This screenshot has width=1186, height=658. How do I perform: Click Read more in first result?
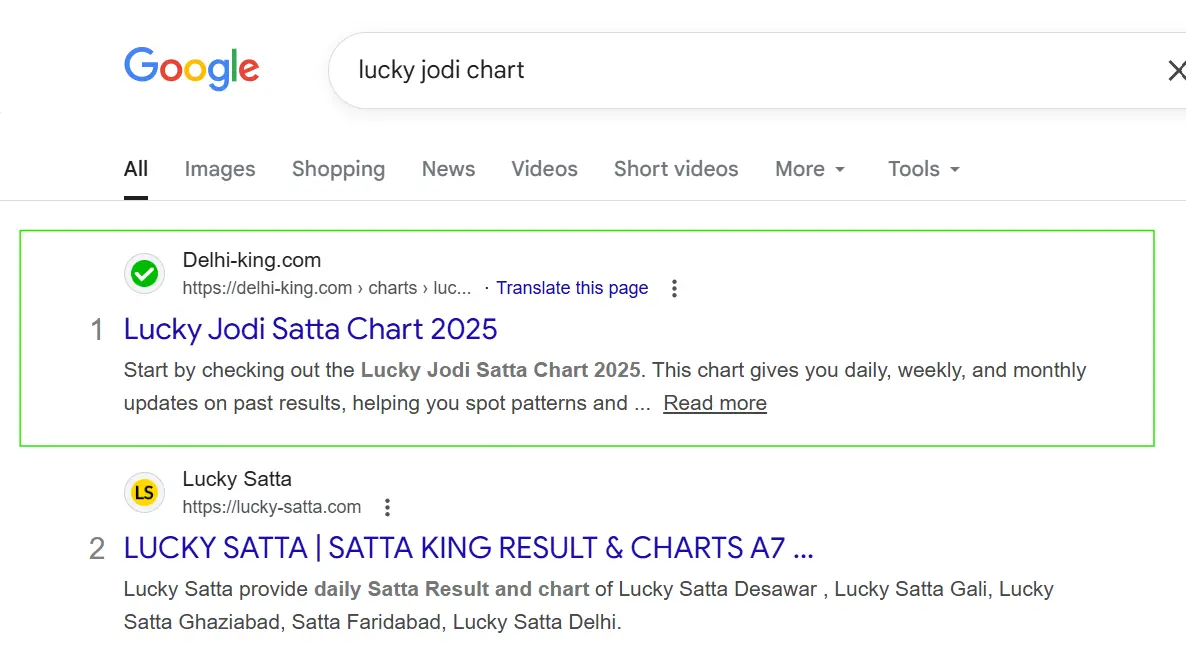tap(715, 403)
